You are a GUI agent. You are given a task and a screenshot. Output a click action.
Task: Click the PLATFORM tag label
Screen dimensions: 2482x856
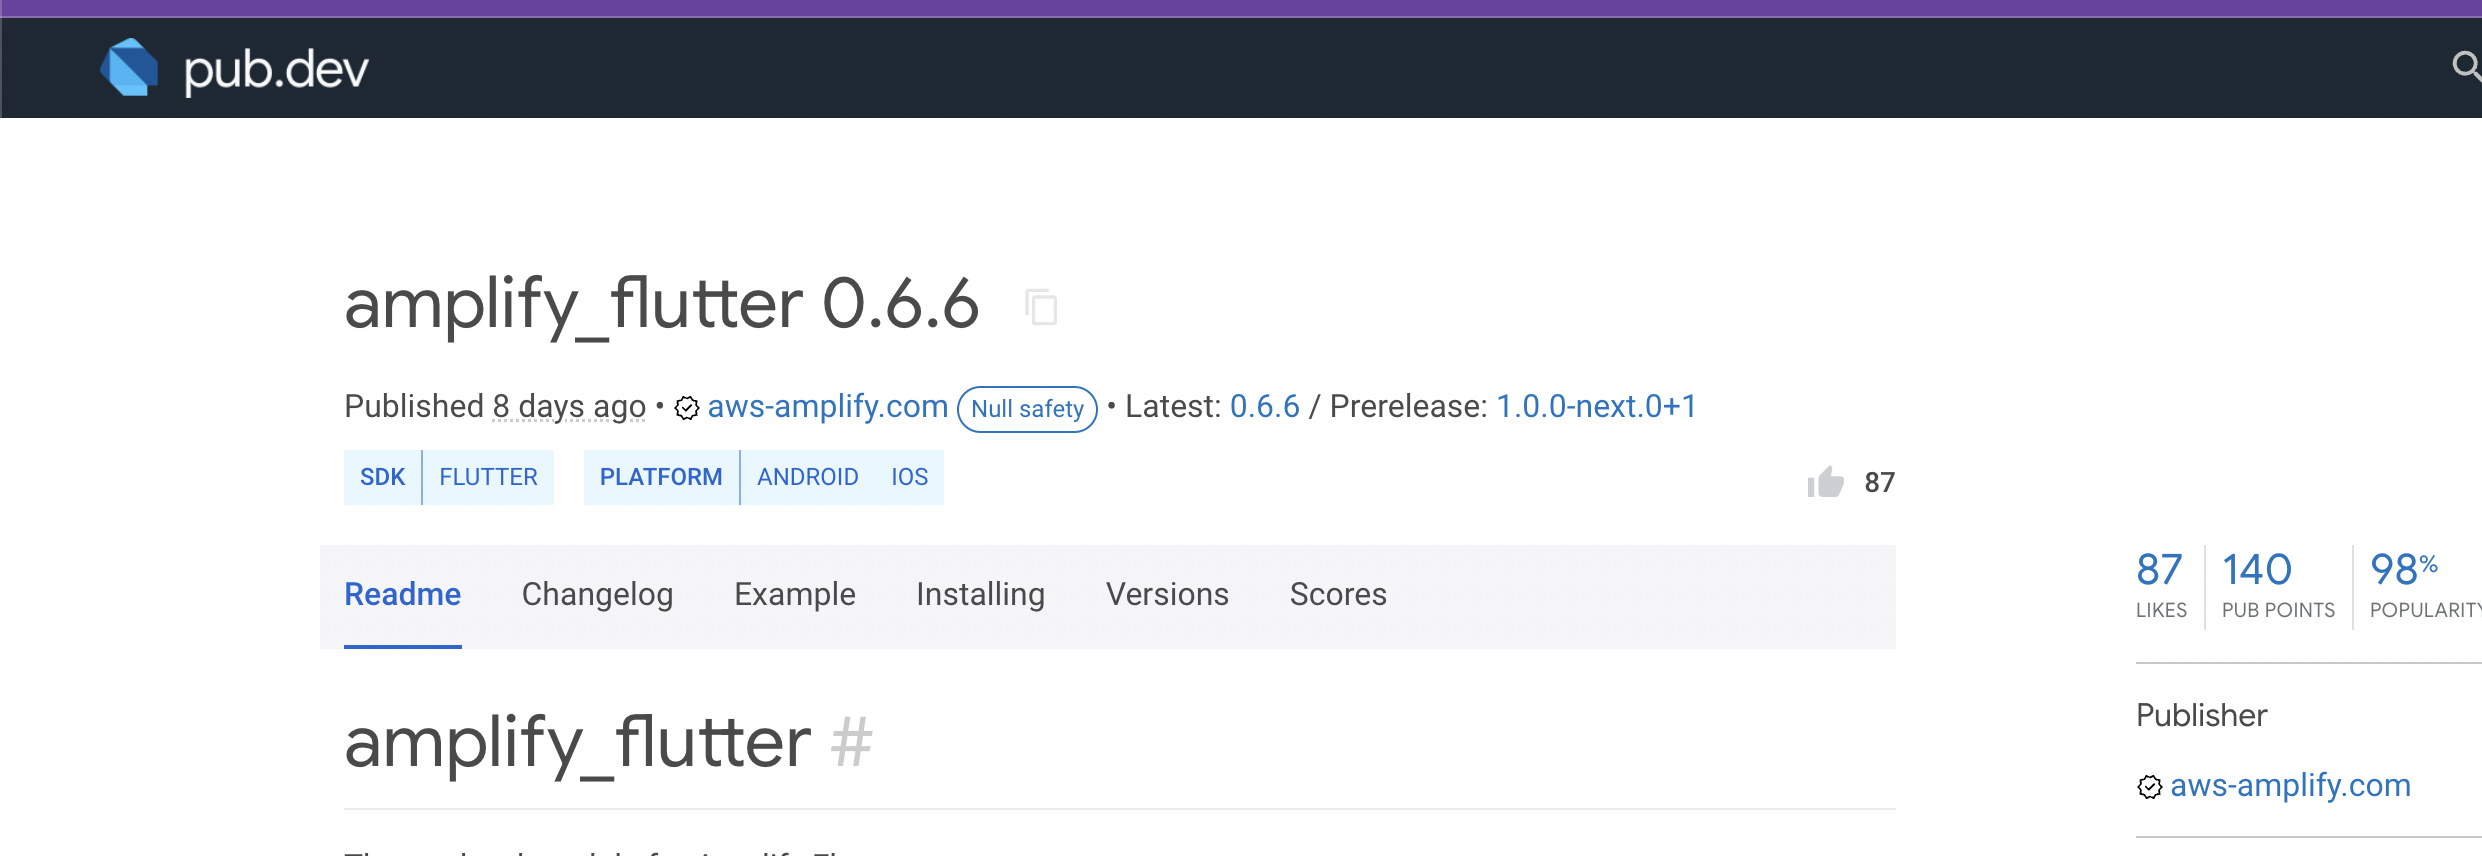[661, 477]
